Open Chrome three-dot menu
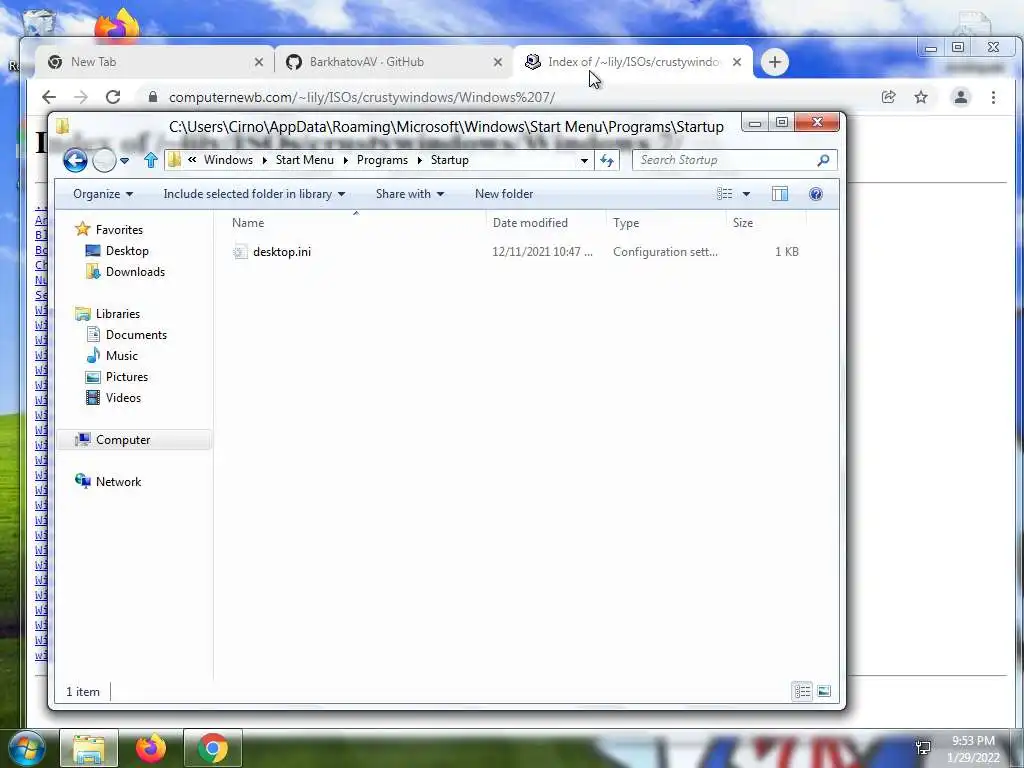This screenshot has height=768, width=1024. pyautogui.click(x=993, y=97)
